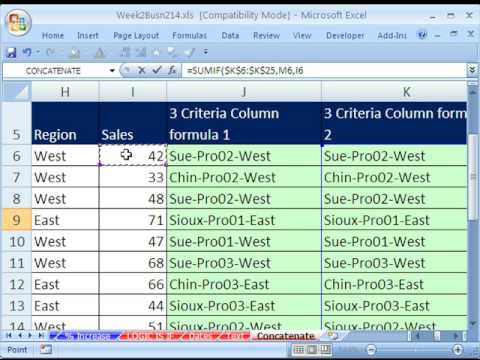
Task: Click Region cell East in row 13
Action: coord(65,306)
